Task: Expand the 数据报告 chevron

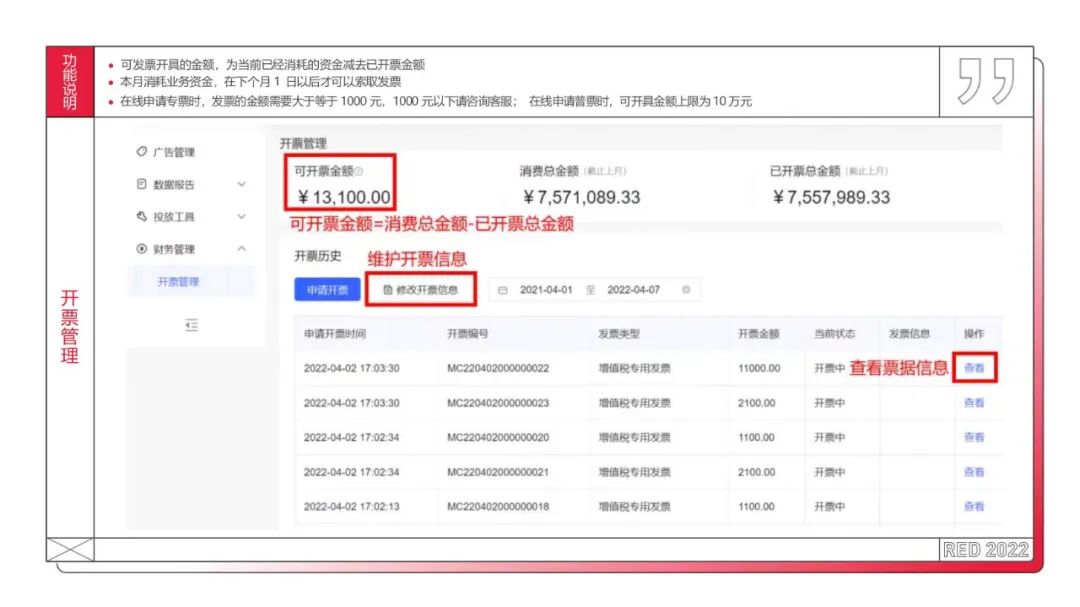Action: point(242,184)
